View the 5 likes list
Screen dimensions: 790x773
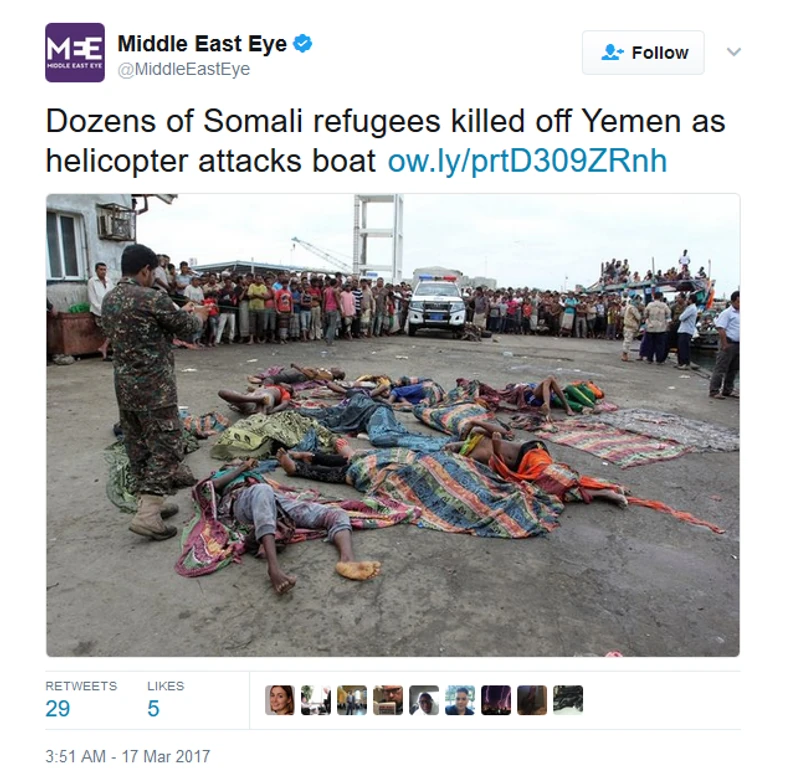coord(165,699)
